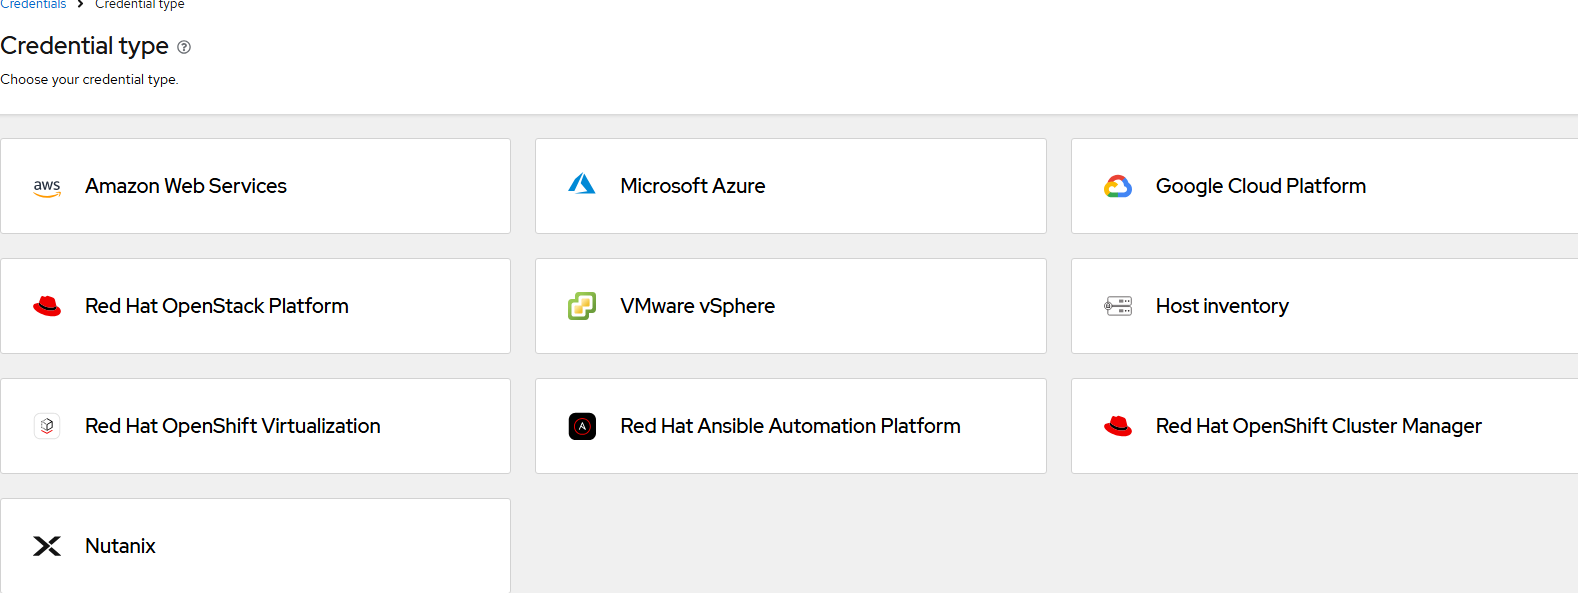Click the Red Hat OpenStack hat icon
Image resolution: width=1578 pixels, height=593 pixels.
click(47, 306)
